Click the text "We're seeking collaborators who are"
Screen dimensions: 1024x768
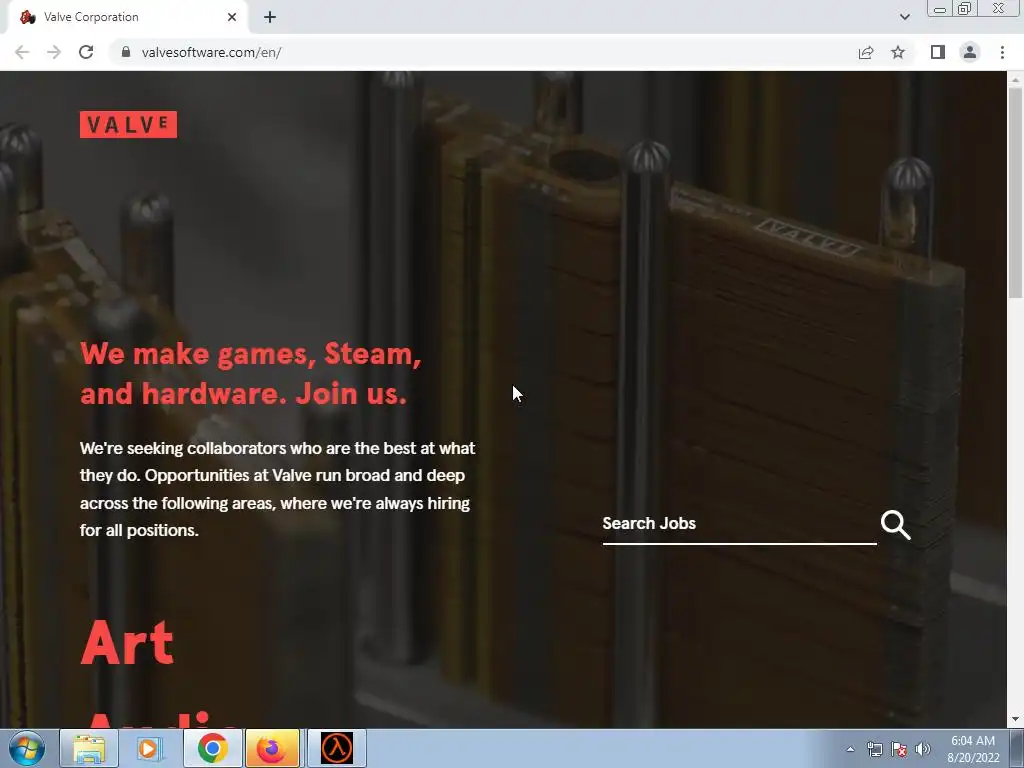coord(215,449)
